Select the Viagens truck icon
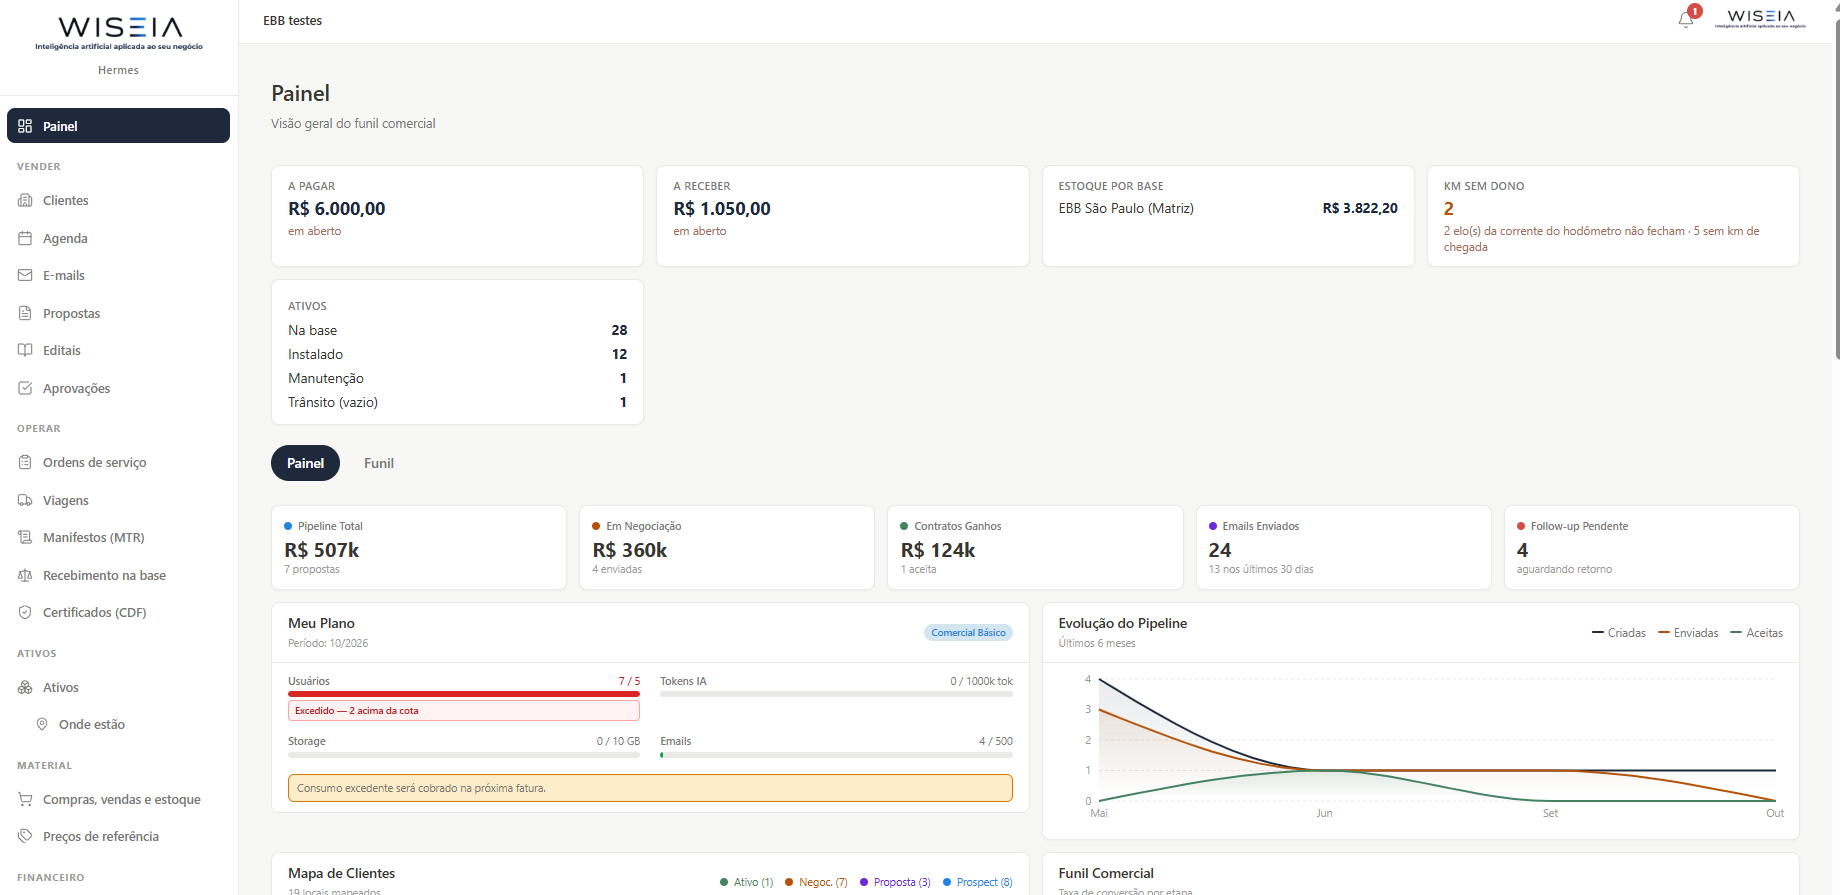The width and height of the screenshot is (1840, 895). (x=25, y=500)
